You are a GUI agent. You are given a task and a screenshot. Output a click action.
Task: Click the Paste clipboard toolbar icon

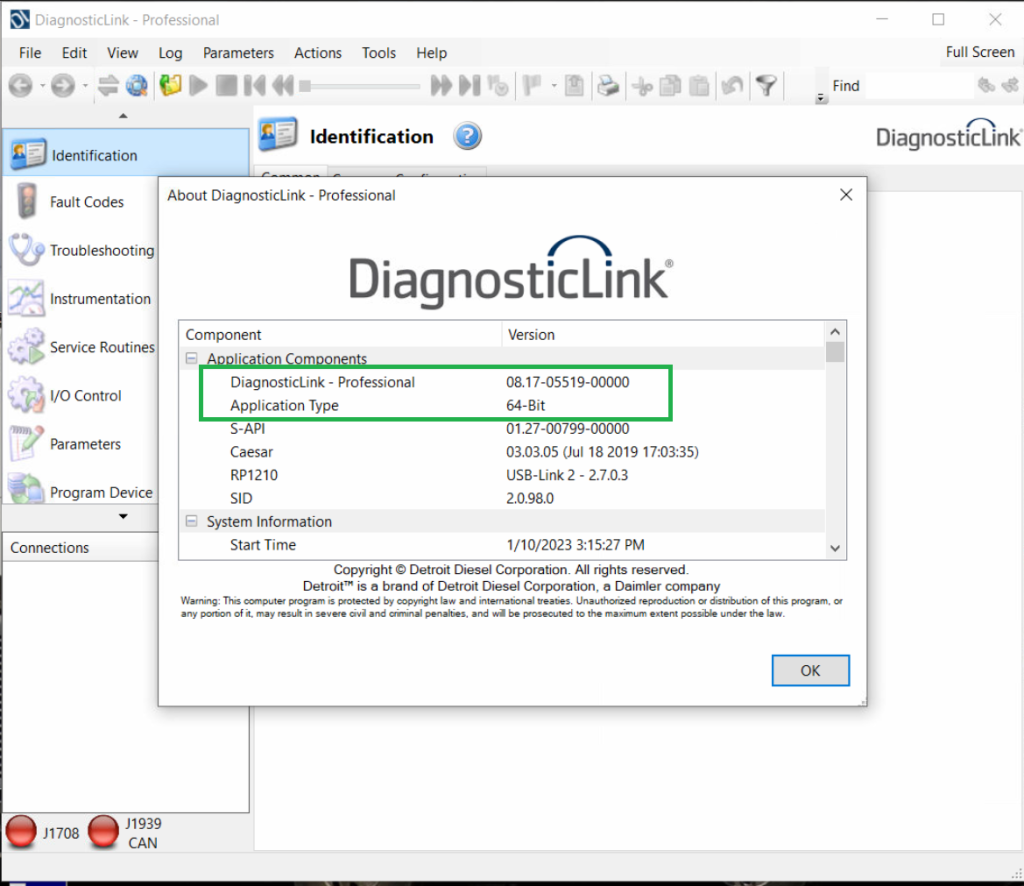pyautogui.click(x=699, y=86)
